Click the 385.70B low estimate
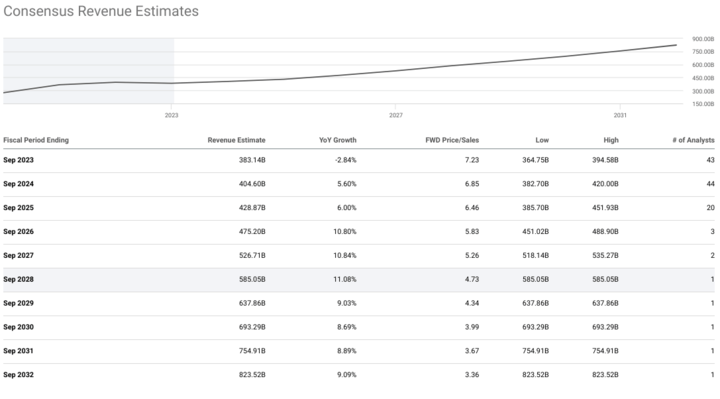This screenshot has height=399, width=720. [535, 208]
